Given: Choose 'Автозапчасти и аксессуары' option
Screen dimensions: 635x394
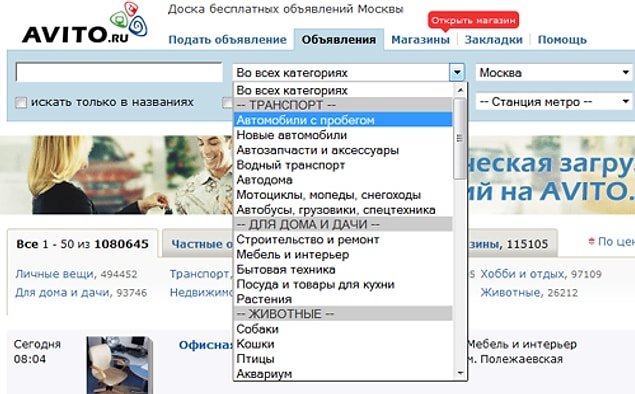Looking at the screenshot, I should (343, 150).
